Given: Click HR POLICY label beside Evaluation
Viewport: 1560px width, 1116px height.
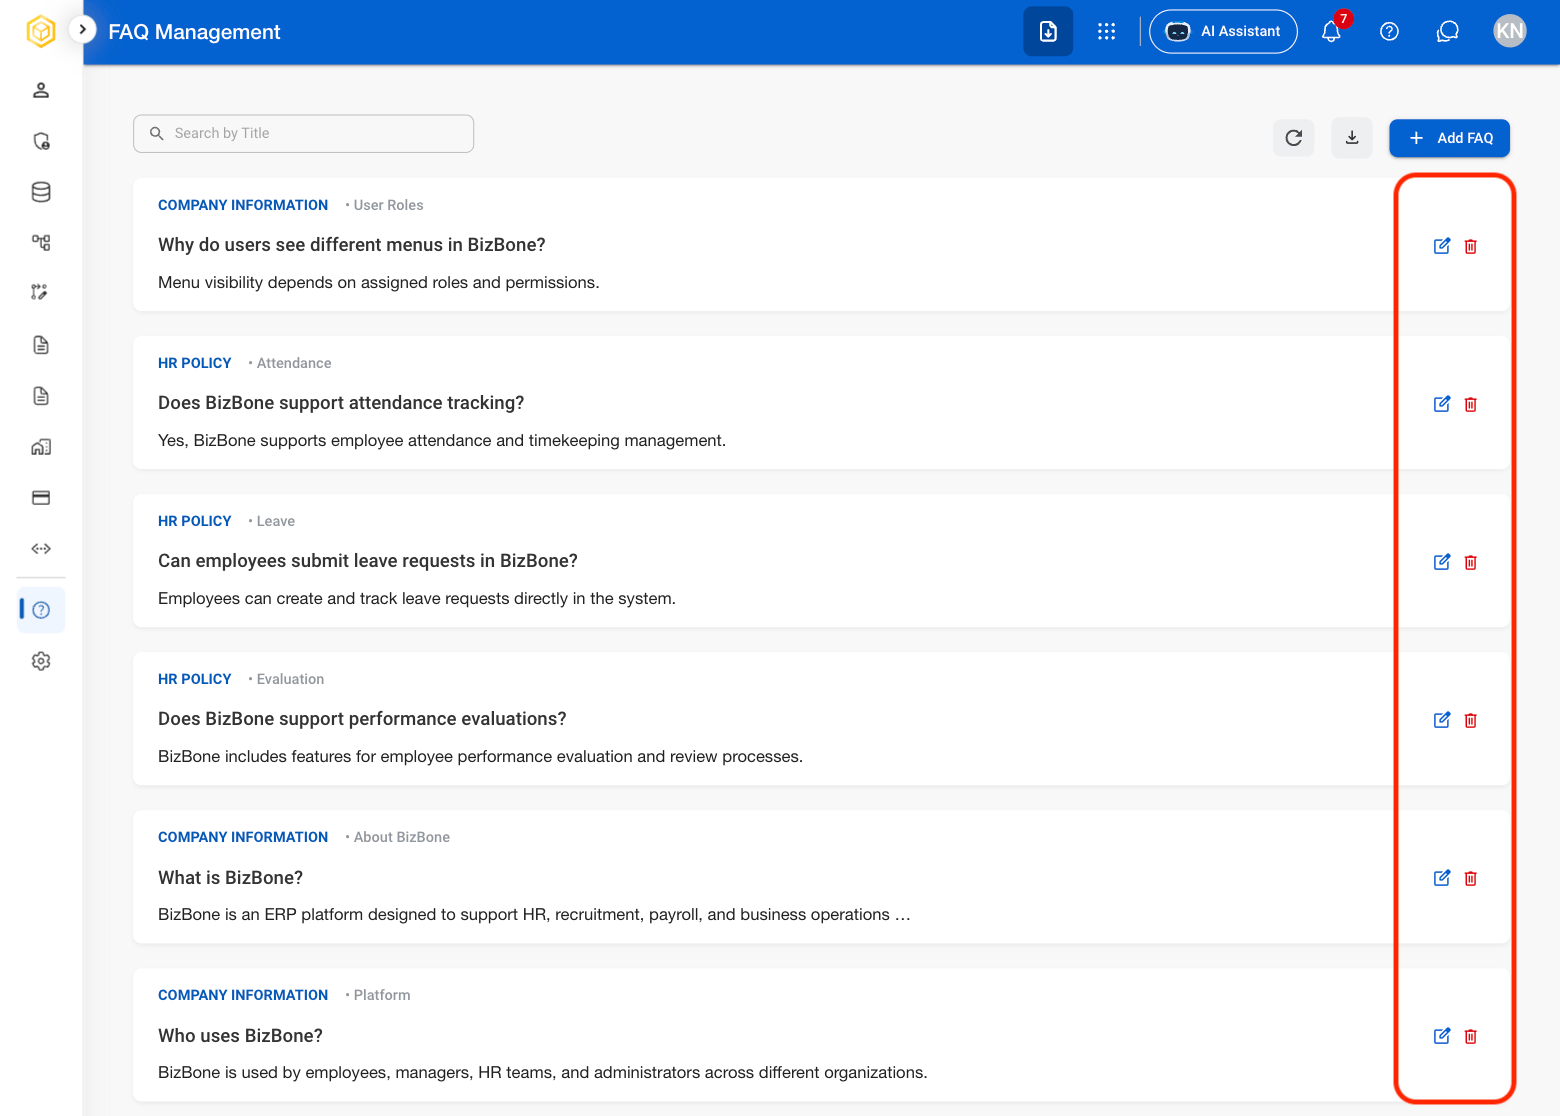Looking at the screenshot, I should click(195, 679).
